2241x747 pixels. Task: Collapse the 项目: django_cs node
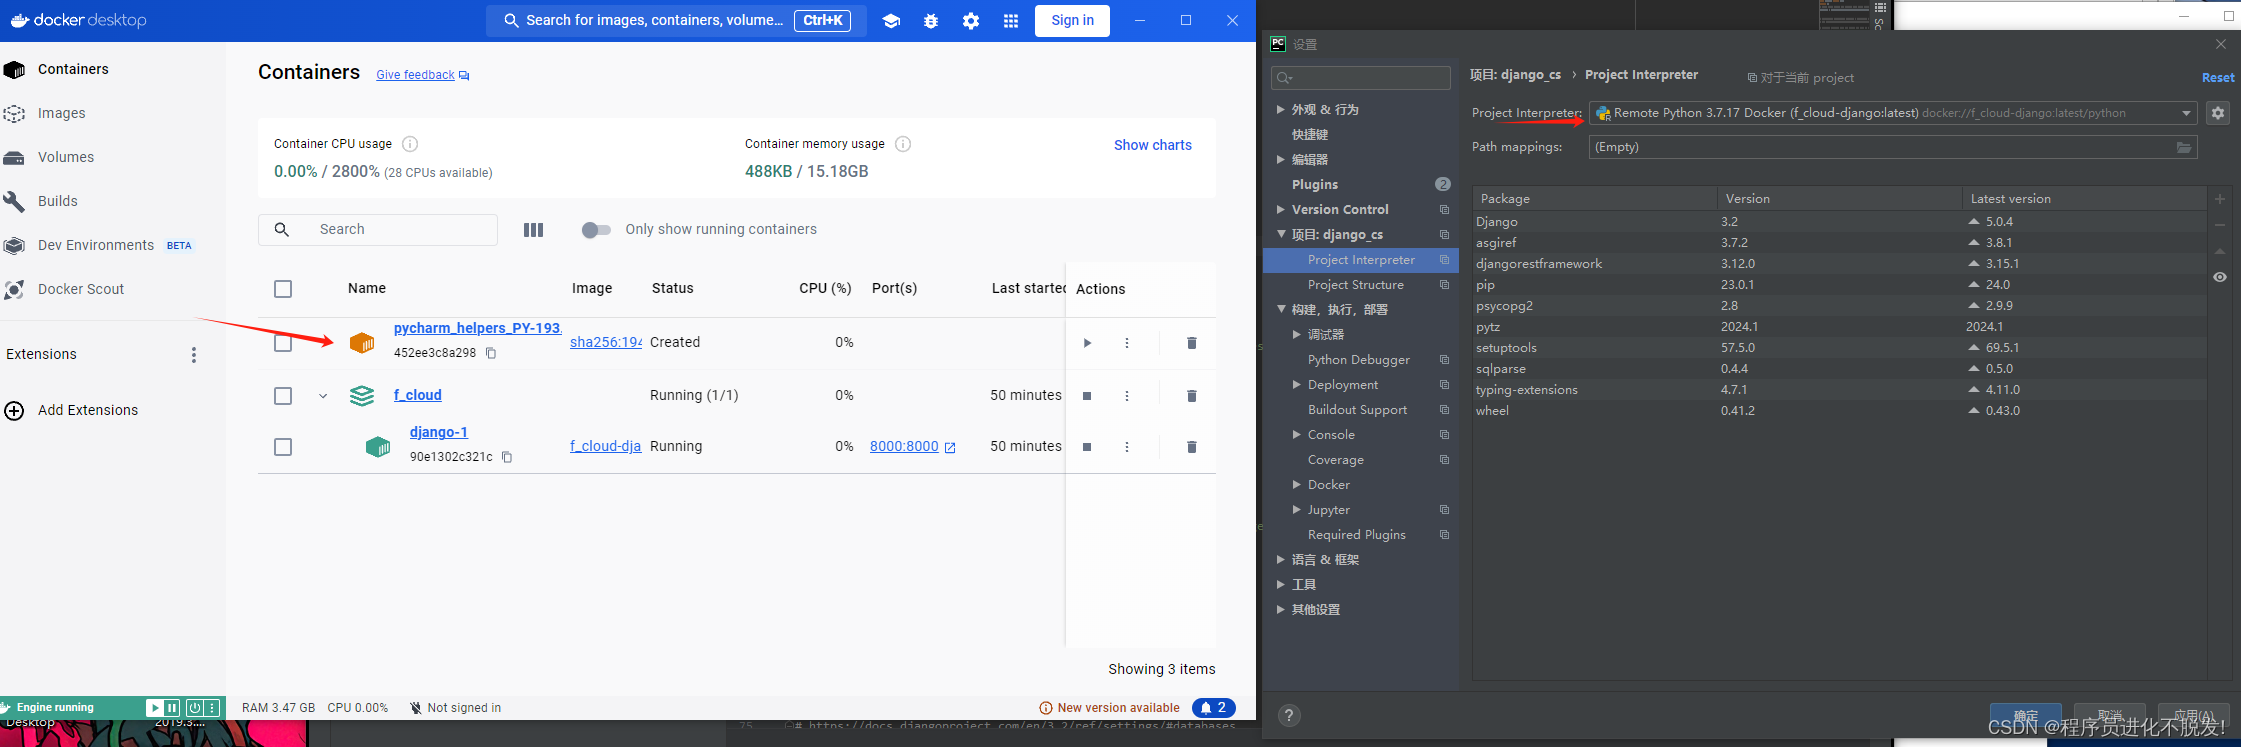1281,234
